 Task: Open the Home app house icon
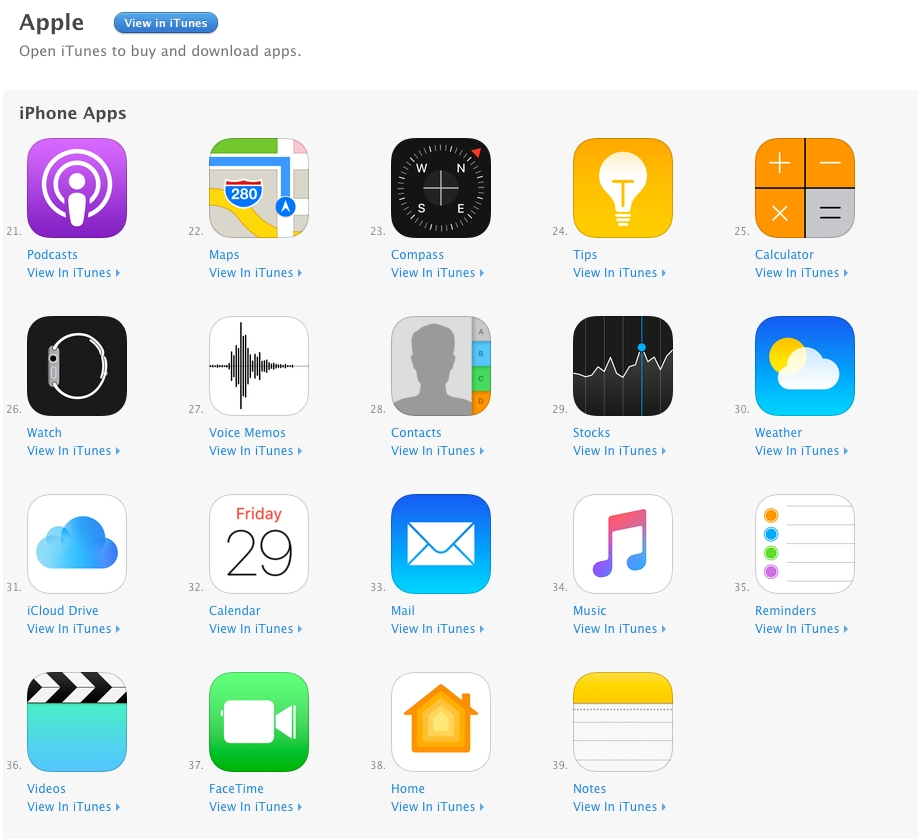tap(441, 722)
